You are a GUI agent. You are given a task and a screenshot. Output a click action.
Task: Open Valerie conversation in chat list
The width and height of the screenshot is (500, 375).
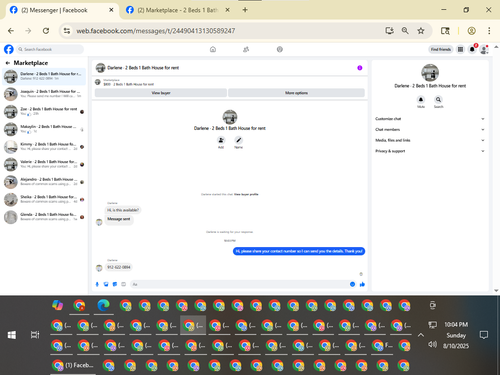click(x=44, y=164)
